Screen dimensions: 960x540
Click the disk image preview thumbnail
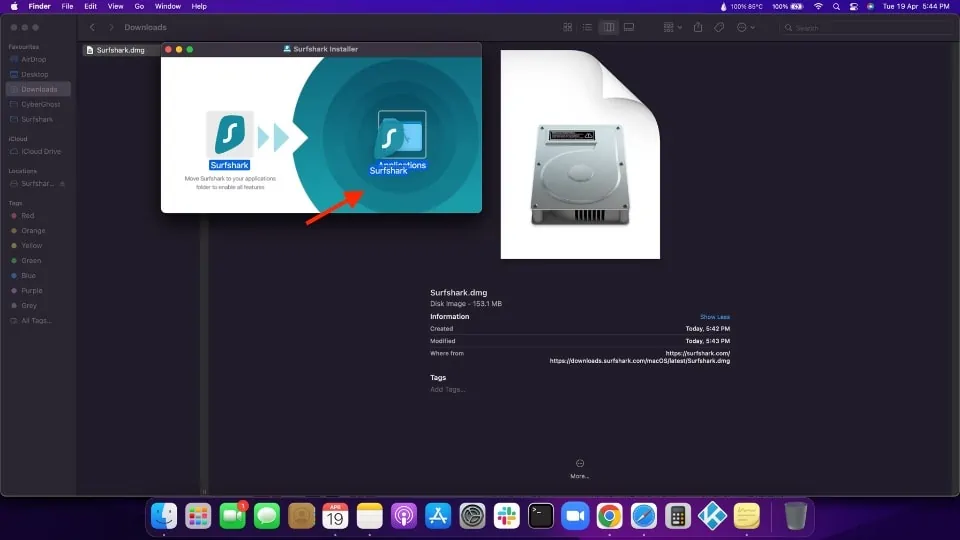580,154
